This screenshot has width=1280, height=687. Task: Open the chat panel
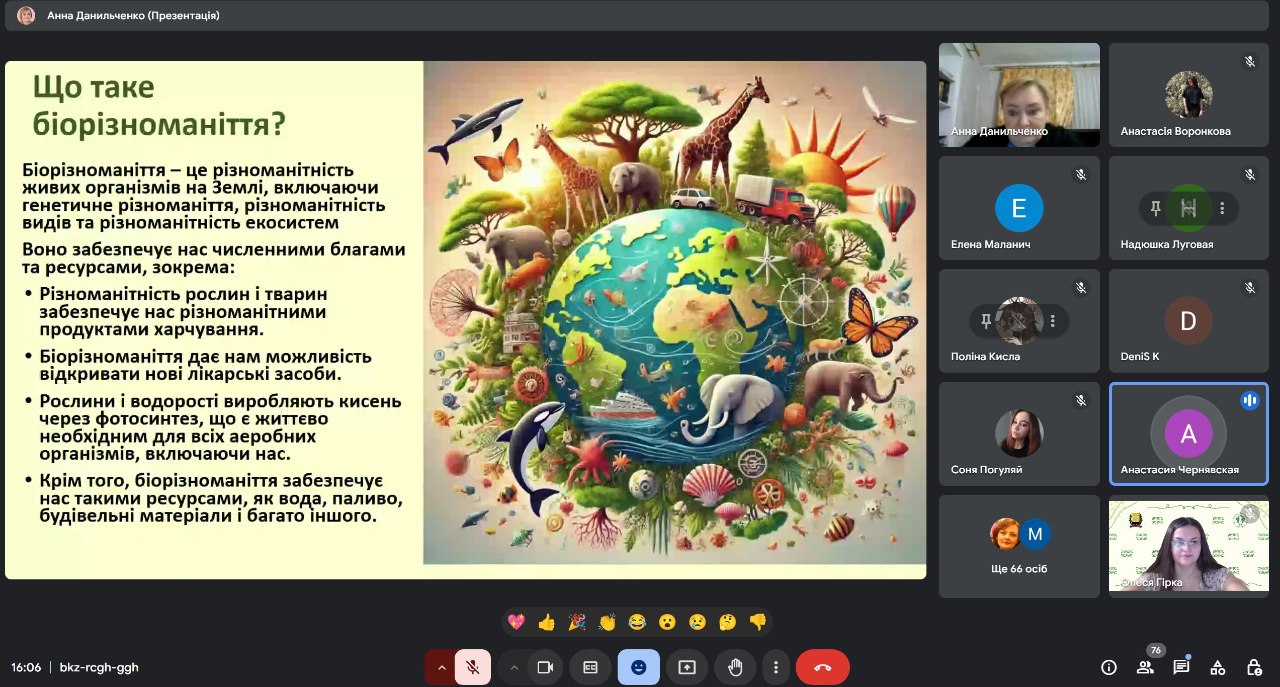[1181, 667]
